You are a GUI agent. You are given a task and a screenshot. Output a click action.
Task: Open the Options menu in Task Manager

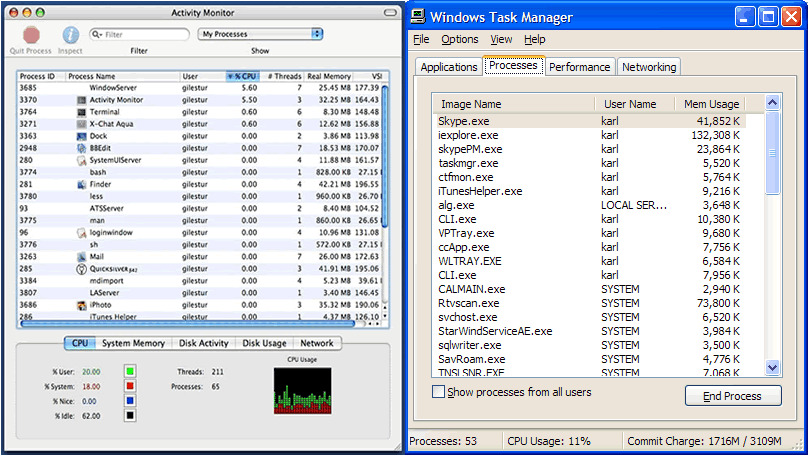pyautogui.click(x=460, y=39)
